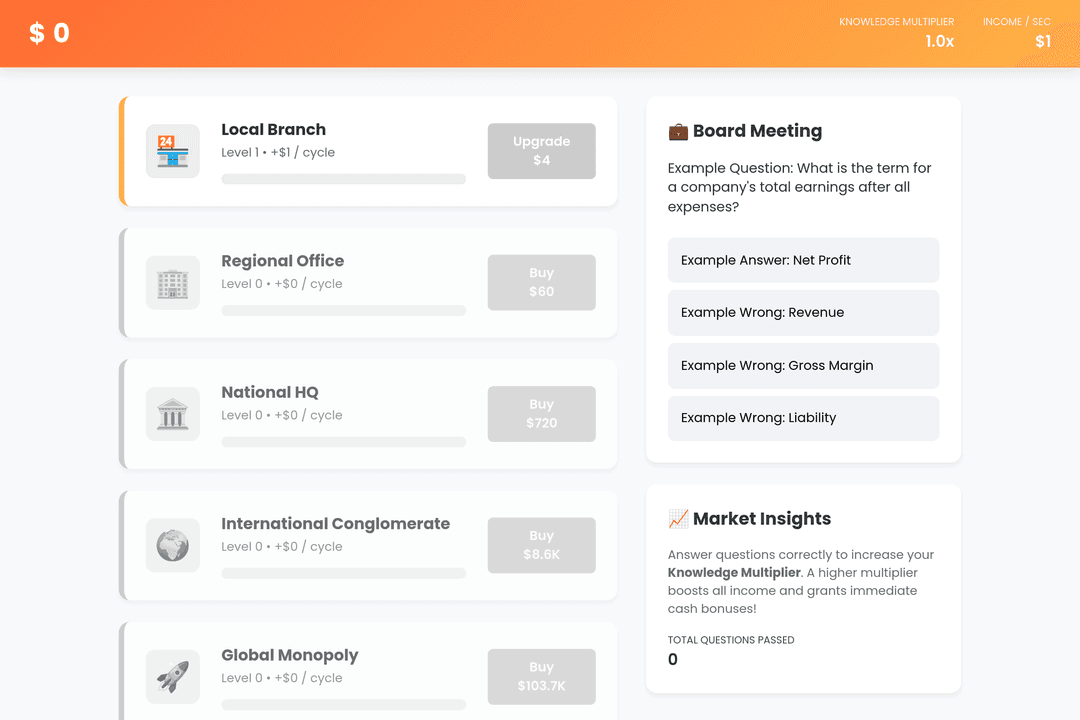Image resolution: width=1080 pixels, height=720 pixels.
Task: Click the International Conglomerate progress bar
Action: pyautogui.click(x=344, y=573)
